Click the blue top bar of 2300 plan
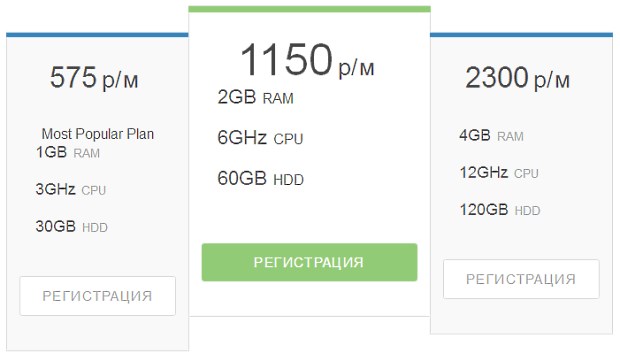Viewport: 620px width, 361px height. point(521,35)
